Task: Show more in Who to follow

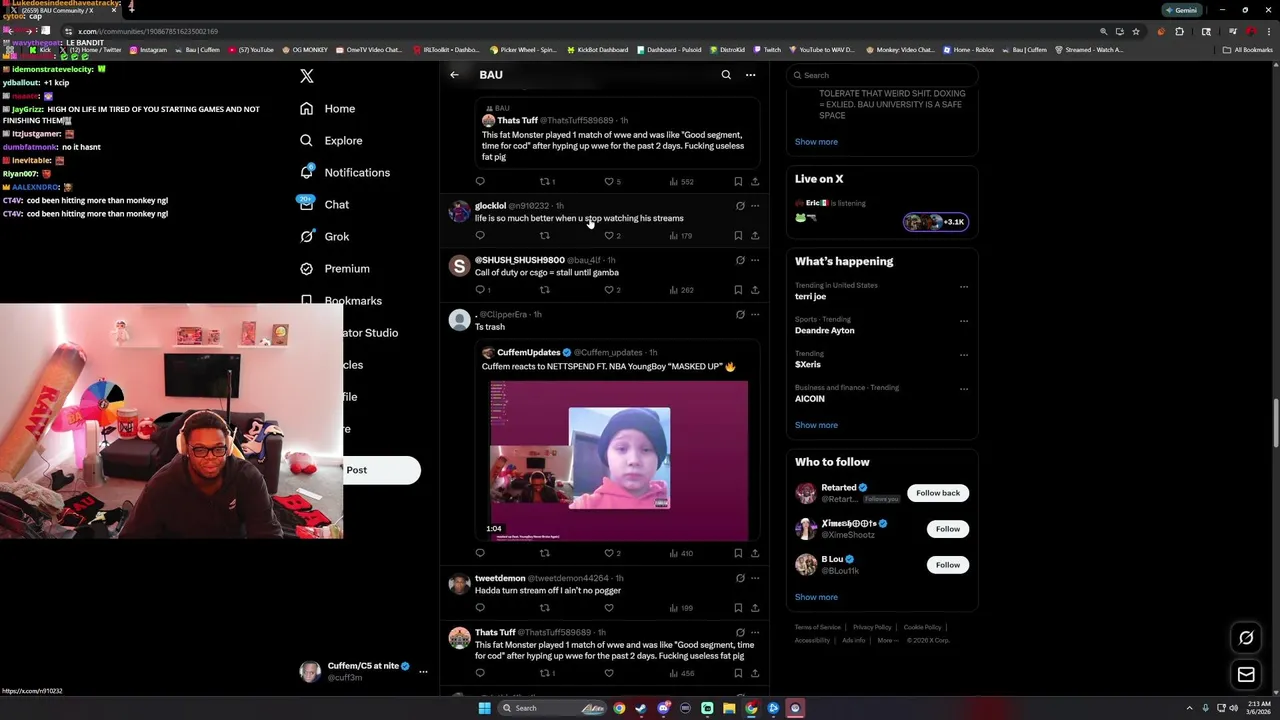Action: [816, 597]
